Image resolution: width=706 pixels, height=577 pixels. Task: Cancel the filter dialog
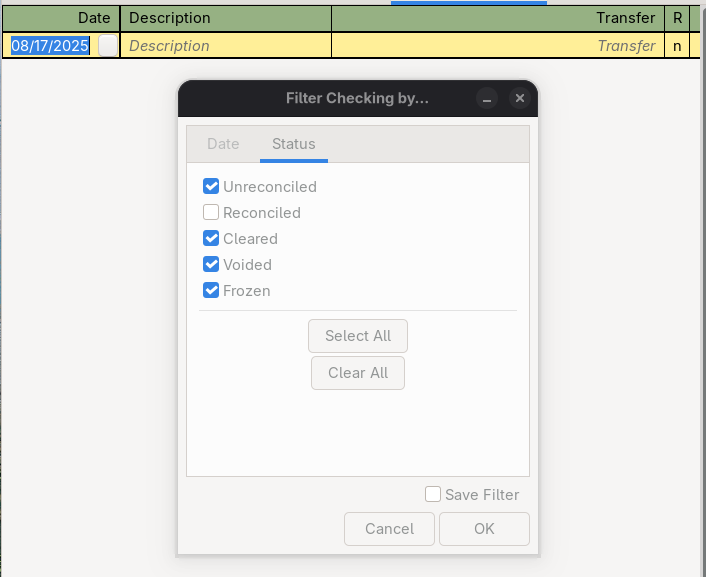point(389,529)
